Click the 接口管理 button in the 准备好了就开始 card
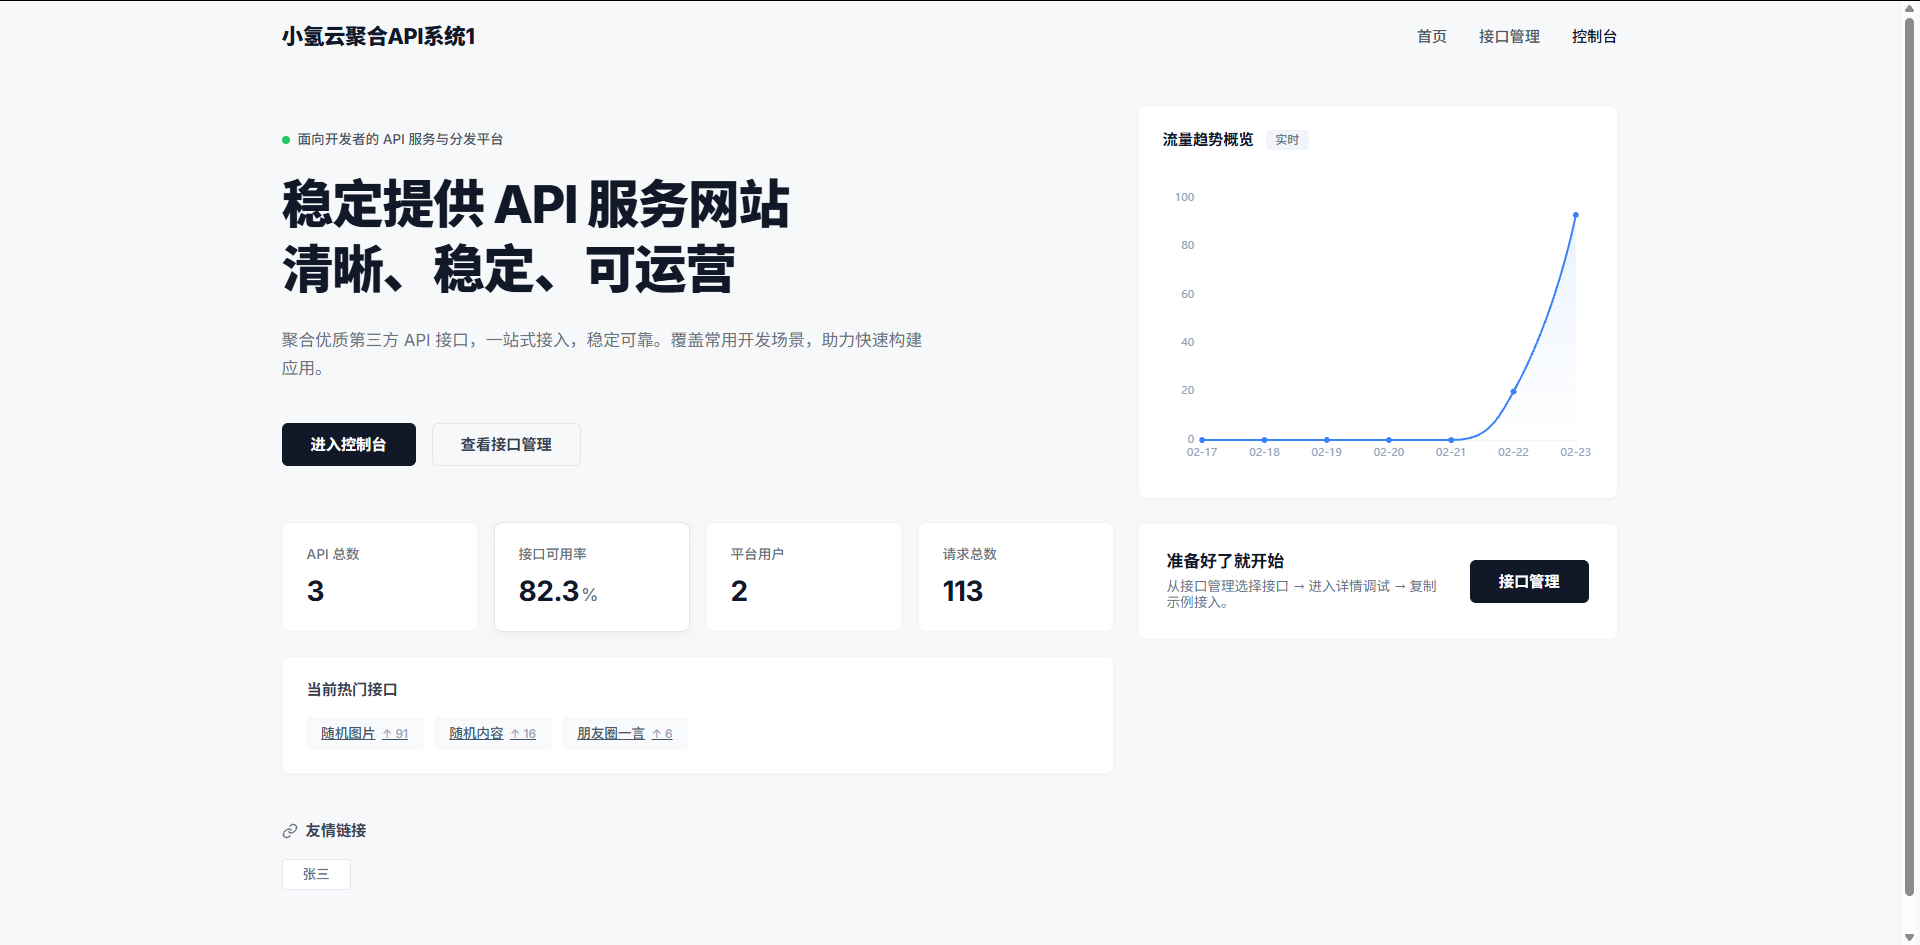 tap(1529, 581)
